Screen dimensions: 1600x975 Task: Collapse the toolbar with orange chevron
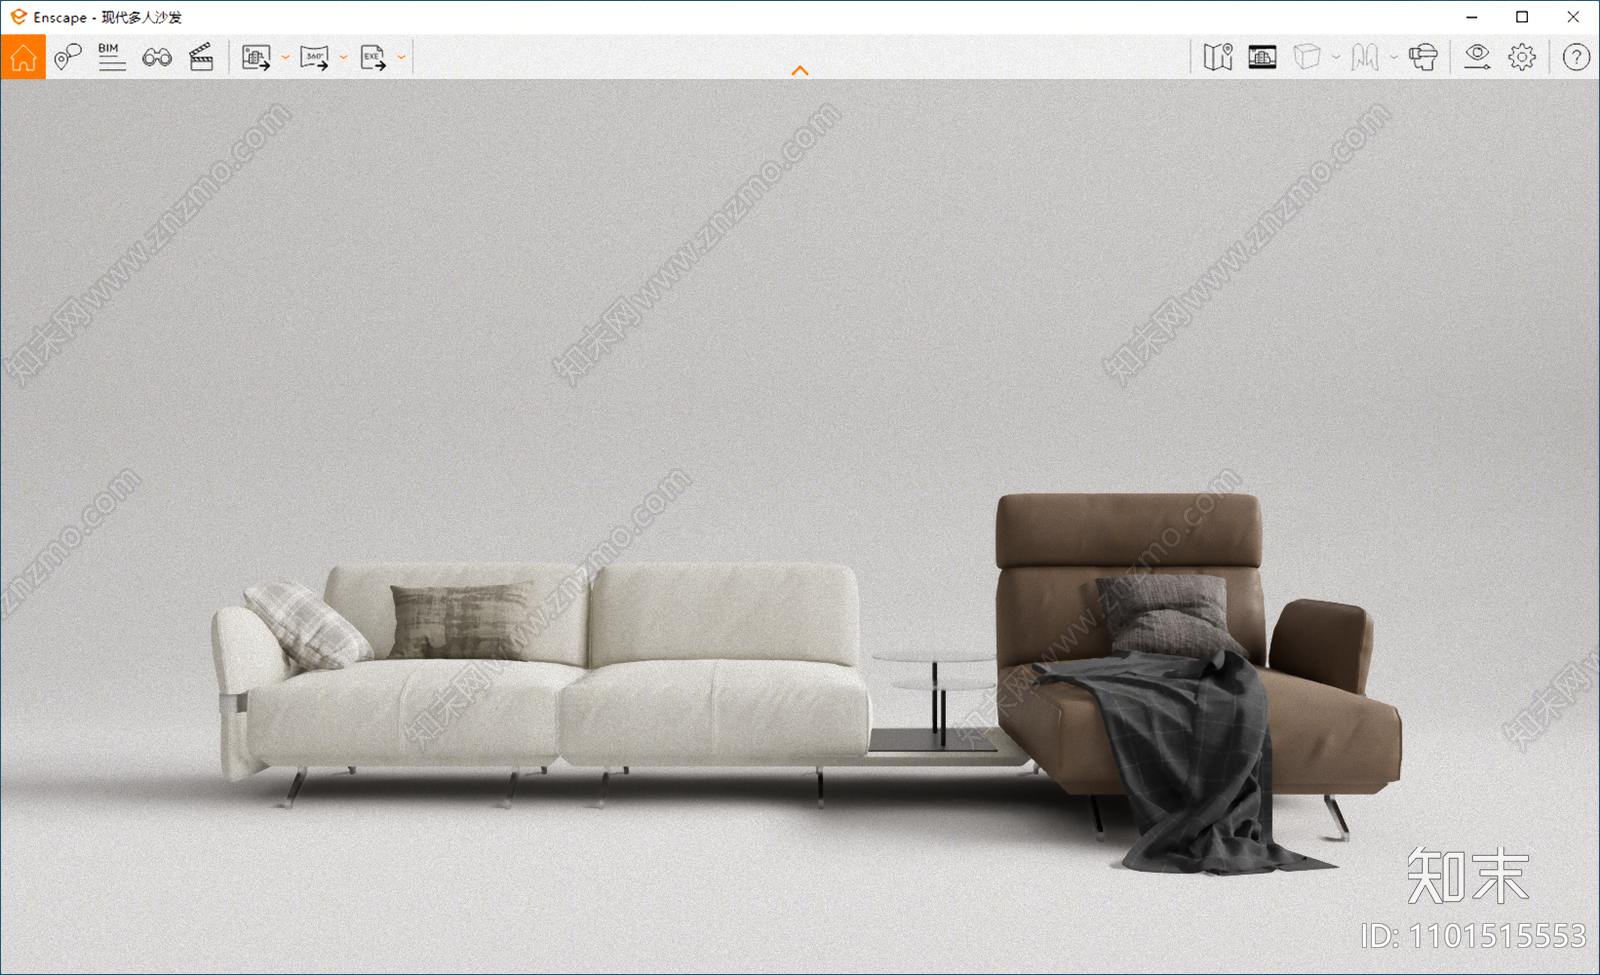point(800,70)
